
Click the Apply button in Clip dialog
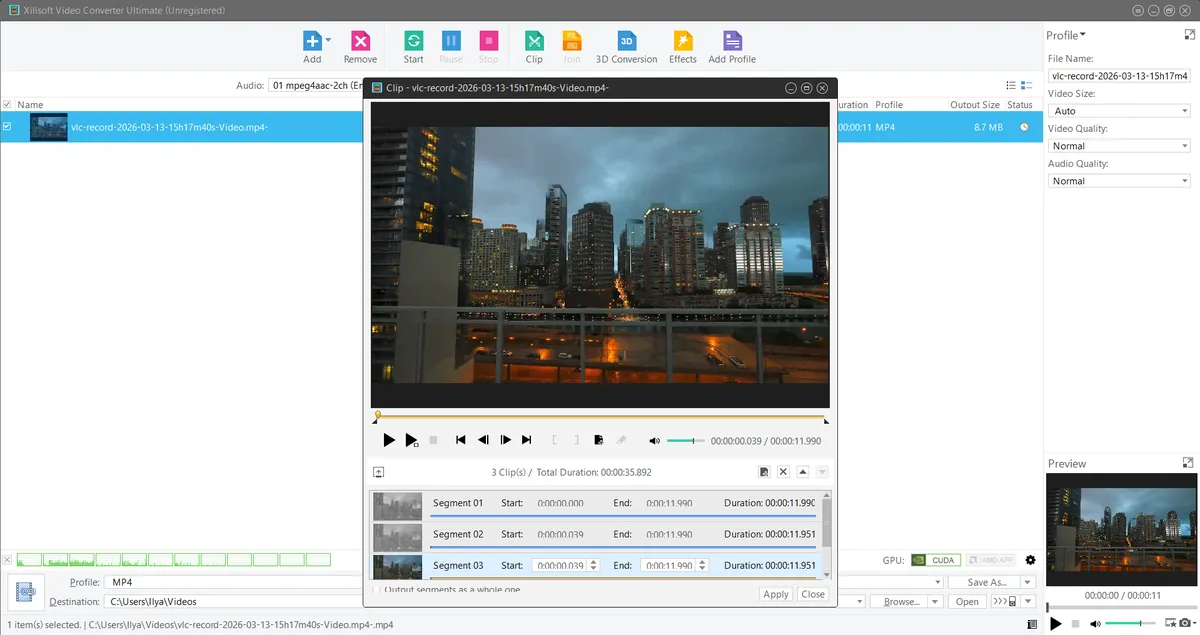tap(776, 594)
